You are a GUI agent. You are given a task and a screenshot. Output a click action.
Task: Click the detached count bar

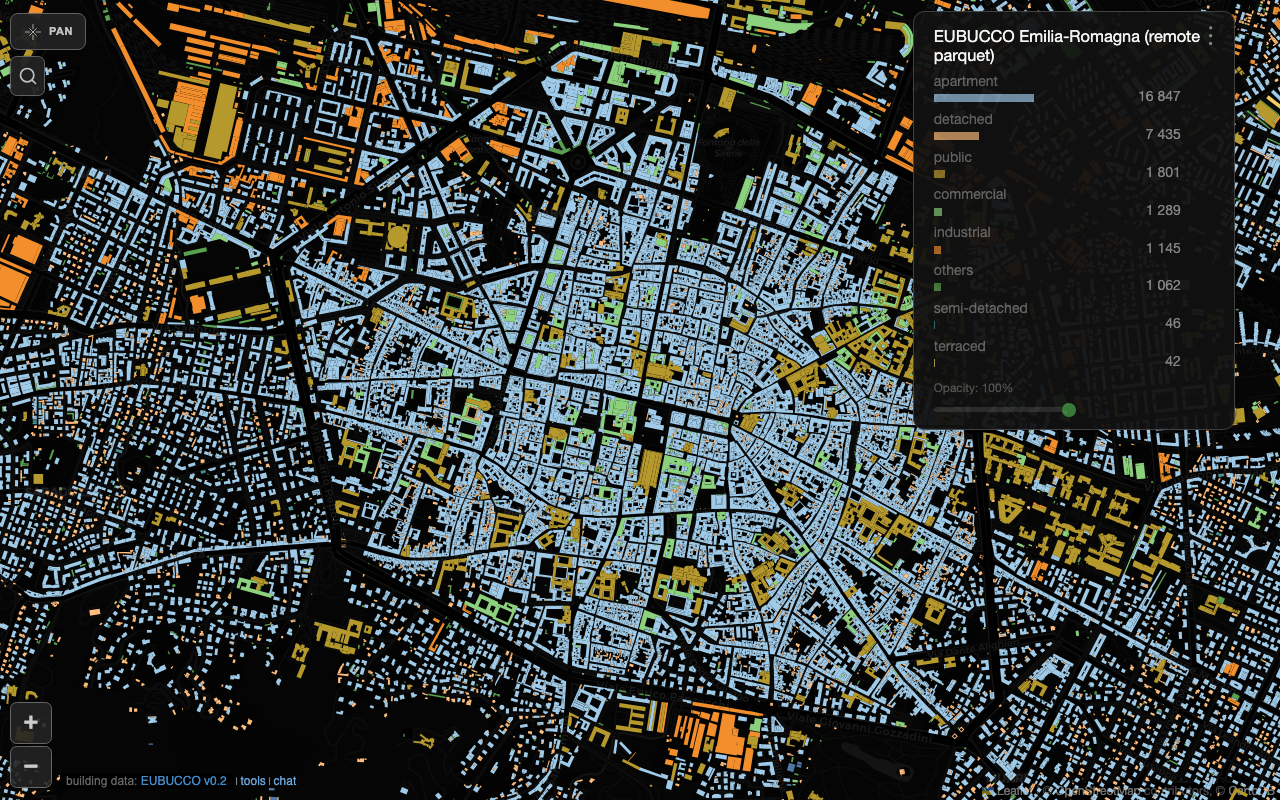coord(956,136)
